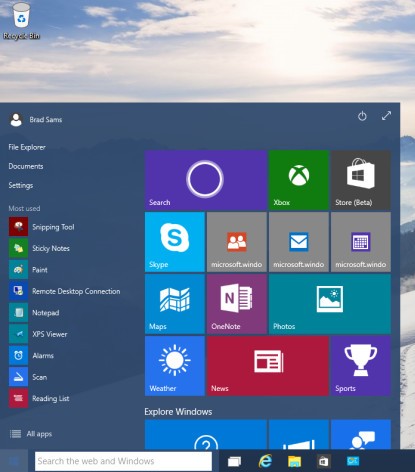The image size is (415, 472).
Task: Open the green Xbox tile
Action: point(299,180)
